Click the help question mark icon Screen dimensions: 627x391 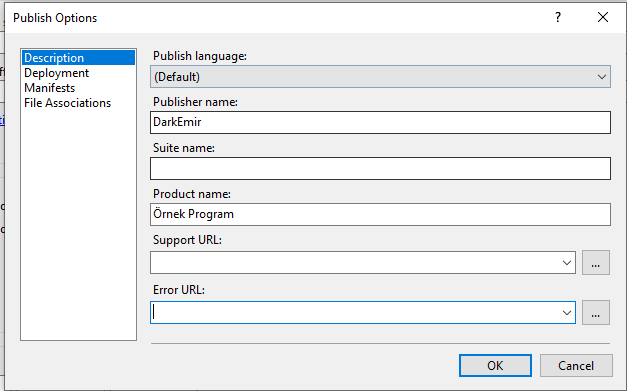558,17
